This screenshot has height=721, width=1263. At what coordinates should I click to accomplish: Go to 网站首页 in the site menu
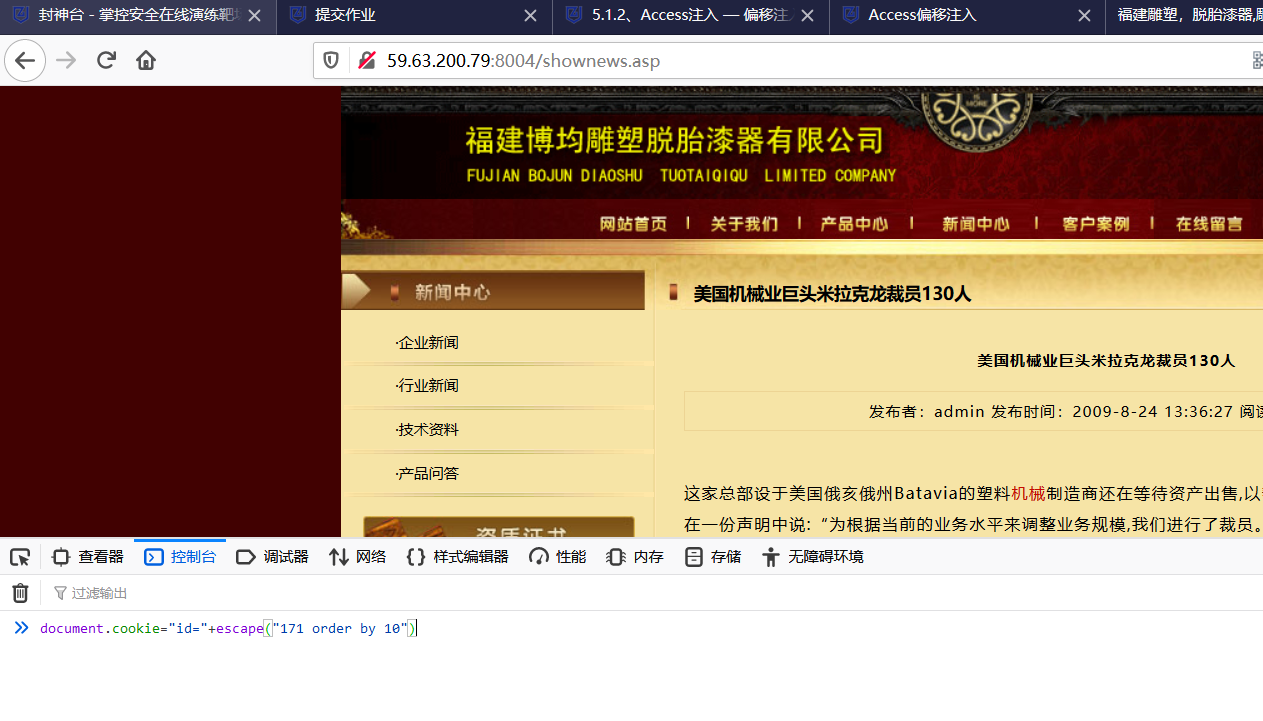633,224
